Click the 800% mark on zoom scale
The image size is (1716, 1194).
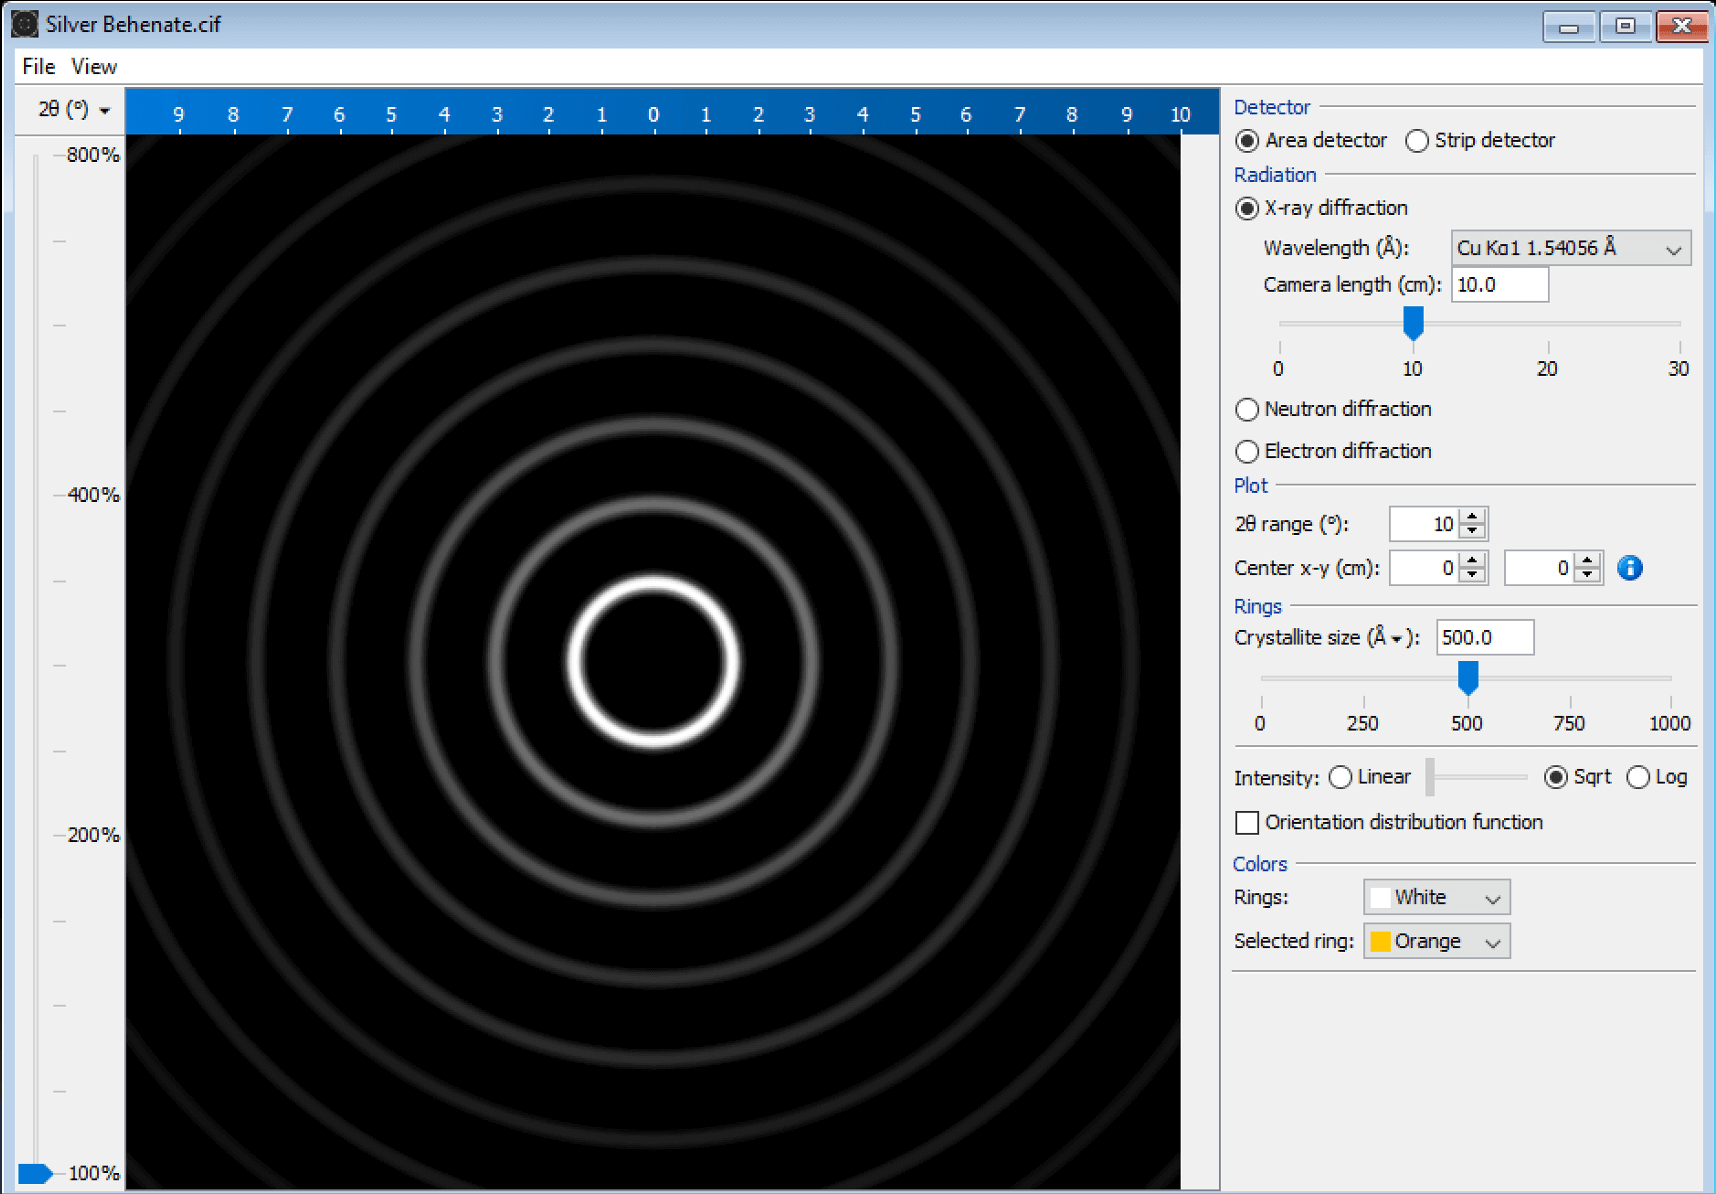93,155
